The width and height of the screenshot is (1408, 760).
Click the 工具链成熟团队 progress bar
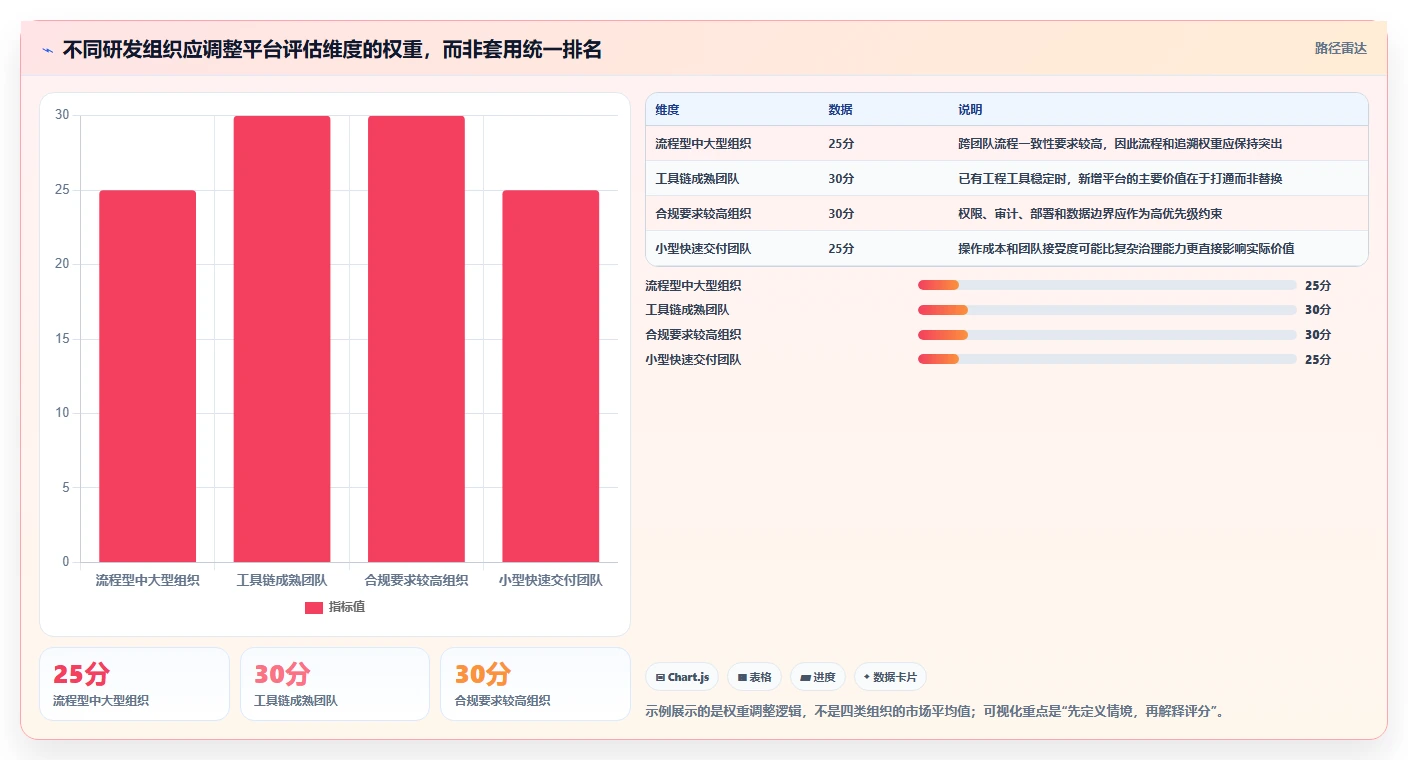(x=1107, y=310)
